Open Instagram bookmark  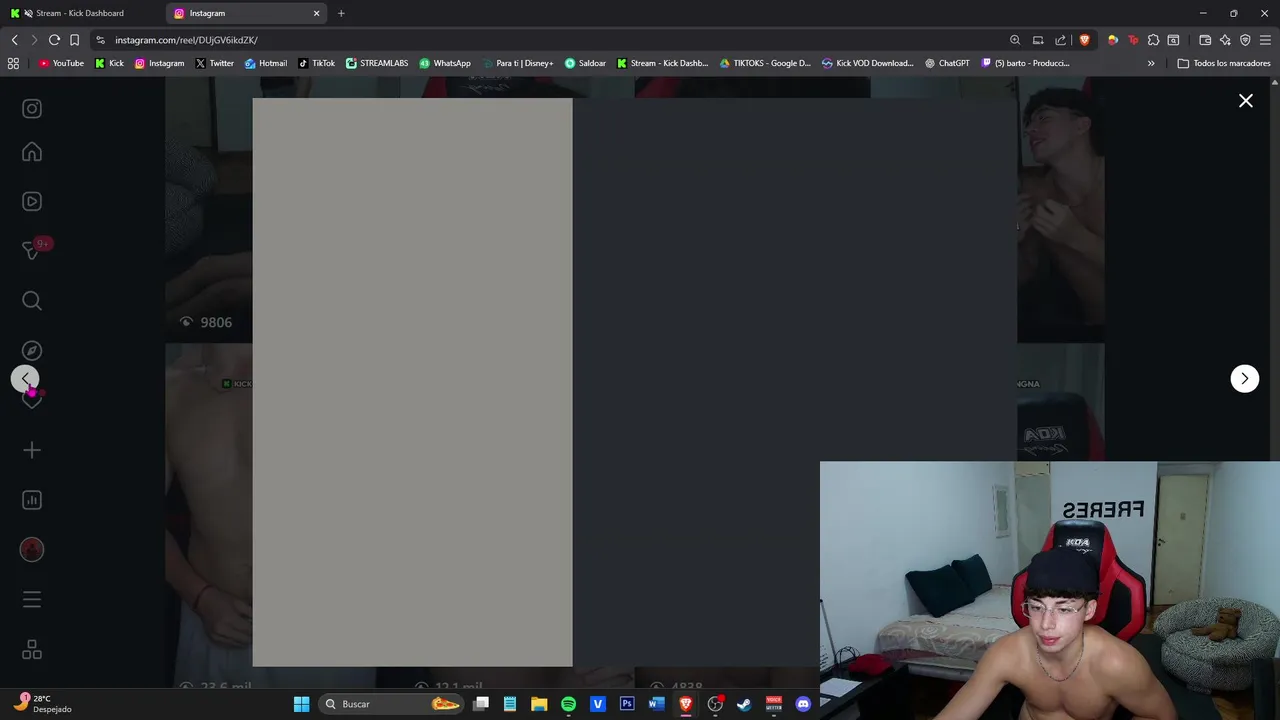coord(159,63)
